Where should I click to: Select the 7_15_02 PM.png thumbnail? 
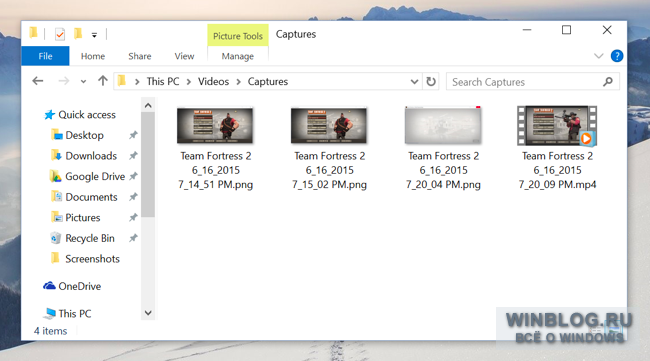click(329, 126)
